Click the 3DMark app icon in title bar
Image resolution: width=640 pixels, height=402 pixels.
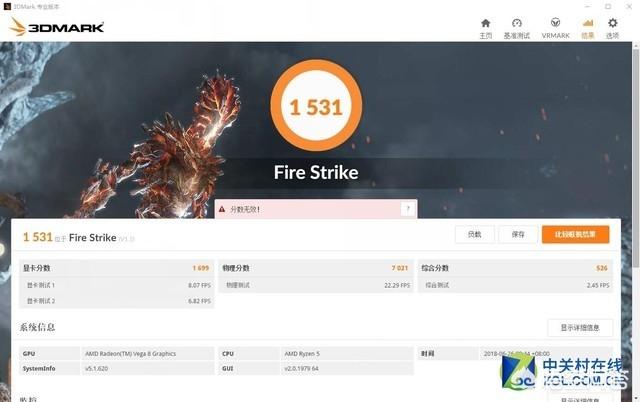tap(7, 6)
